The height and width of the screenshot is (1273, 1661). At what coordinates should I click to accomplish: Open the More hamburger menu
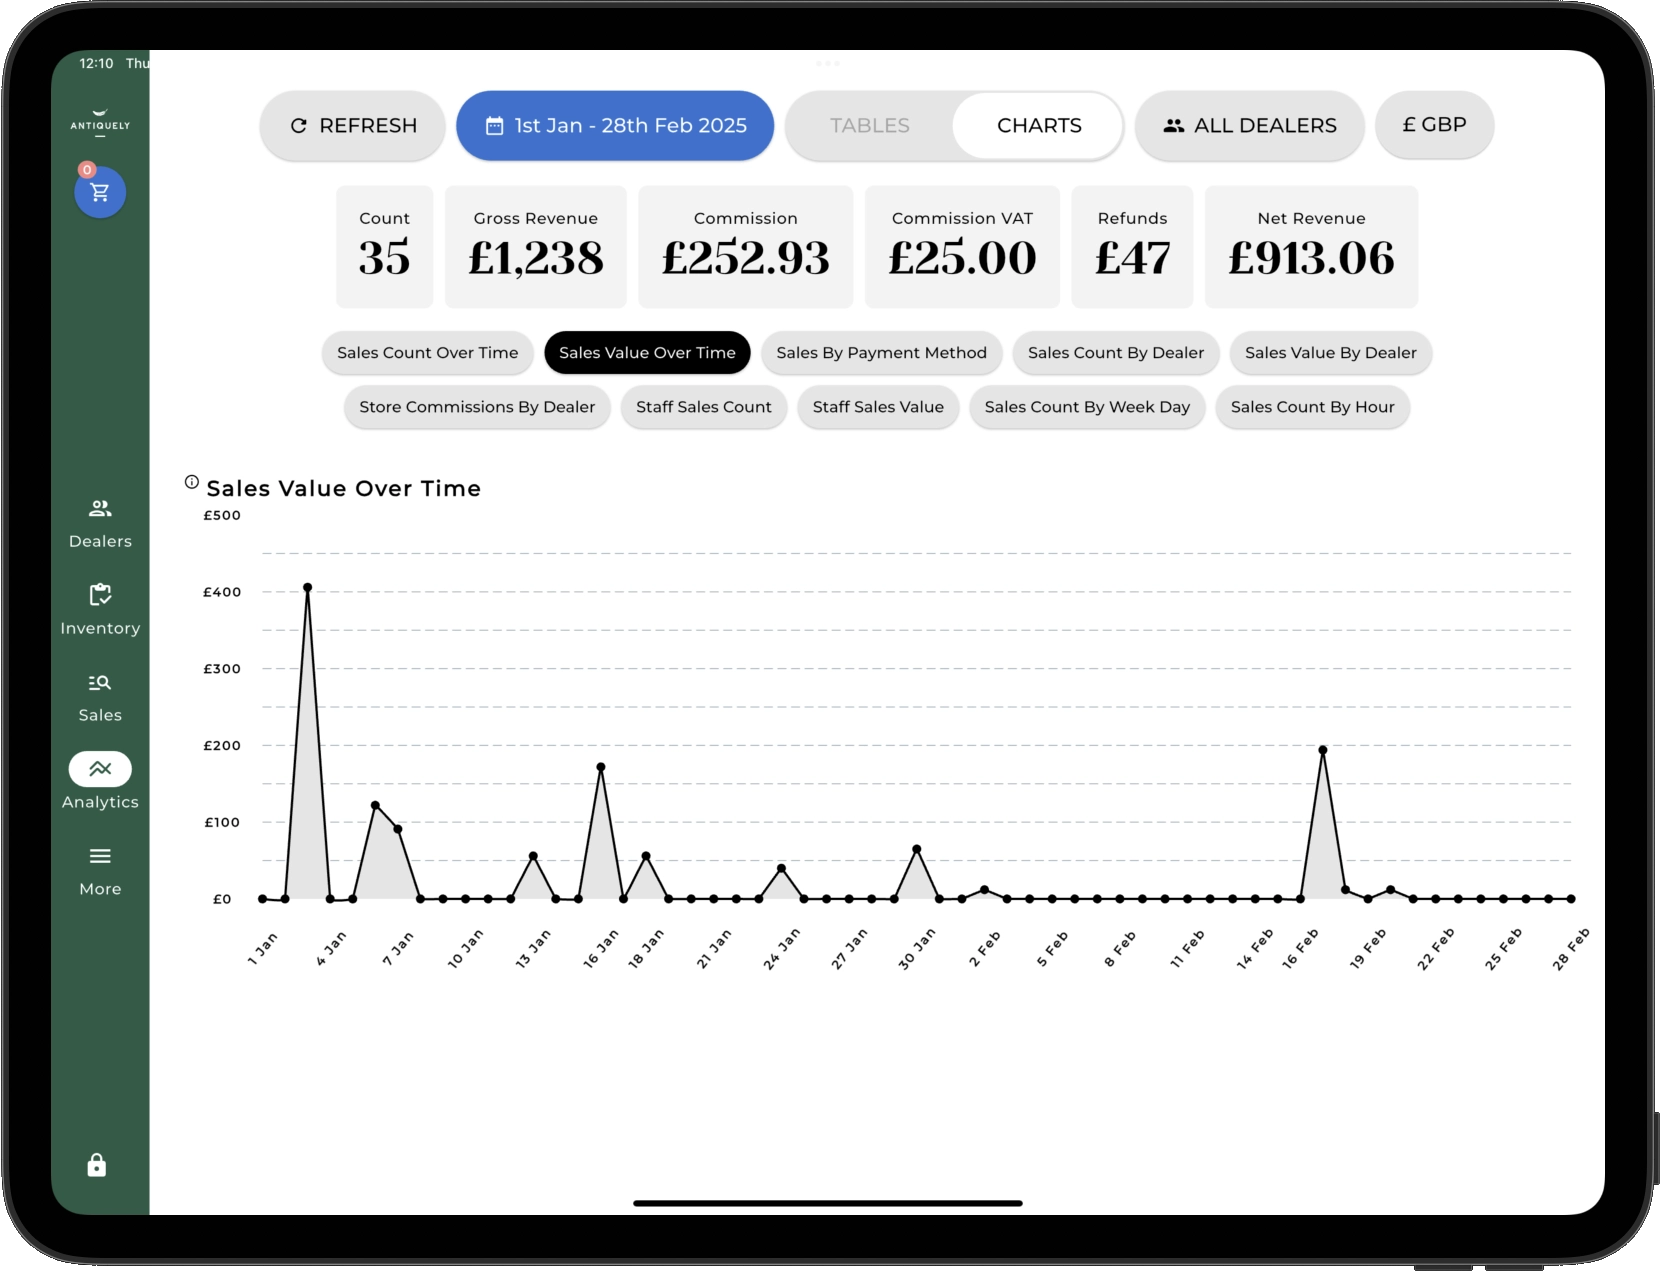coord(100,871)
